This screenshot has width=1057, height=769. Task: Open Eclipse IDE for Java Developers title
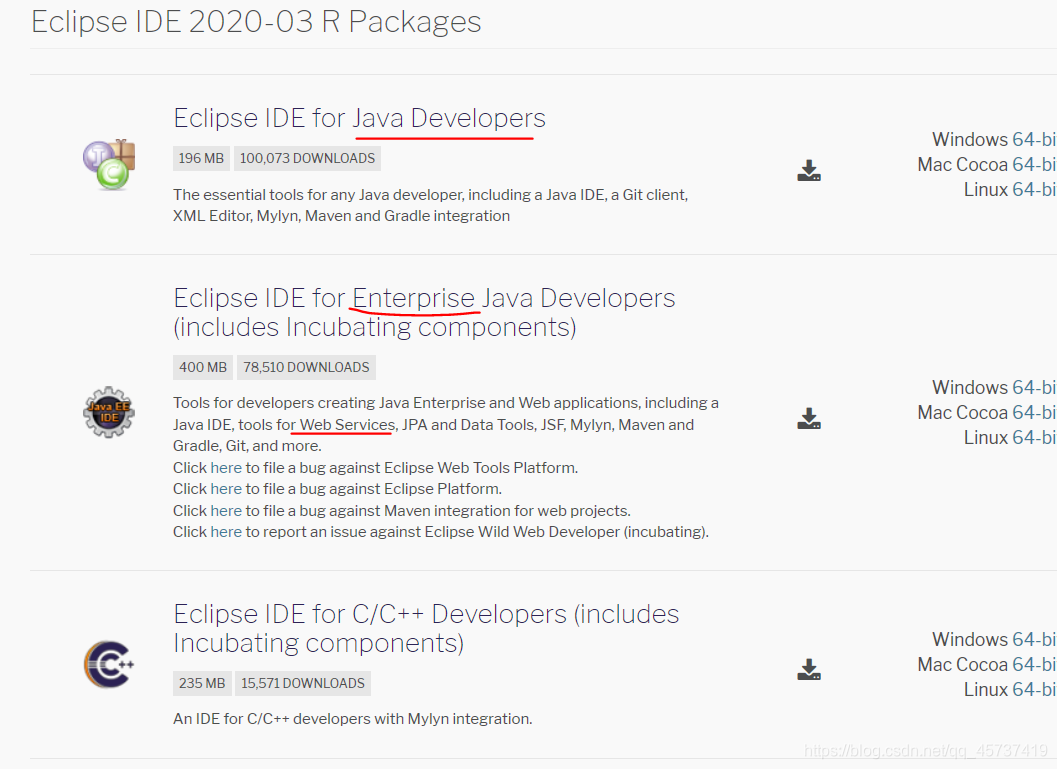tap(359, 118)
